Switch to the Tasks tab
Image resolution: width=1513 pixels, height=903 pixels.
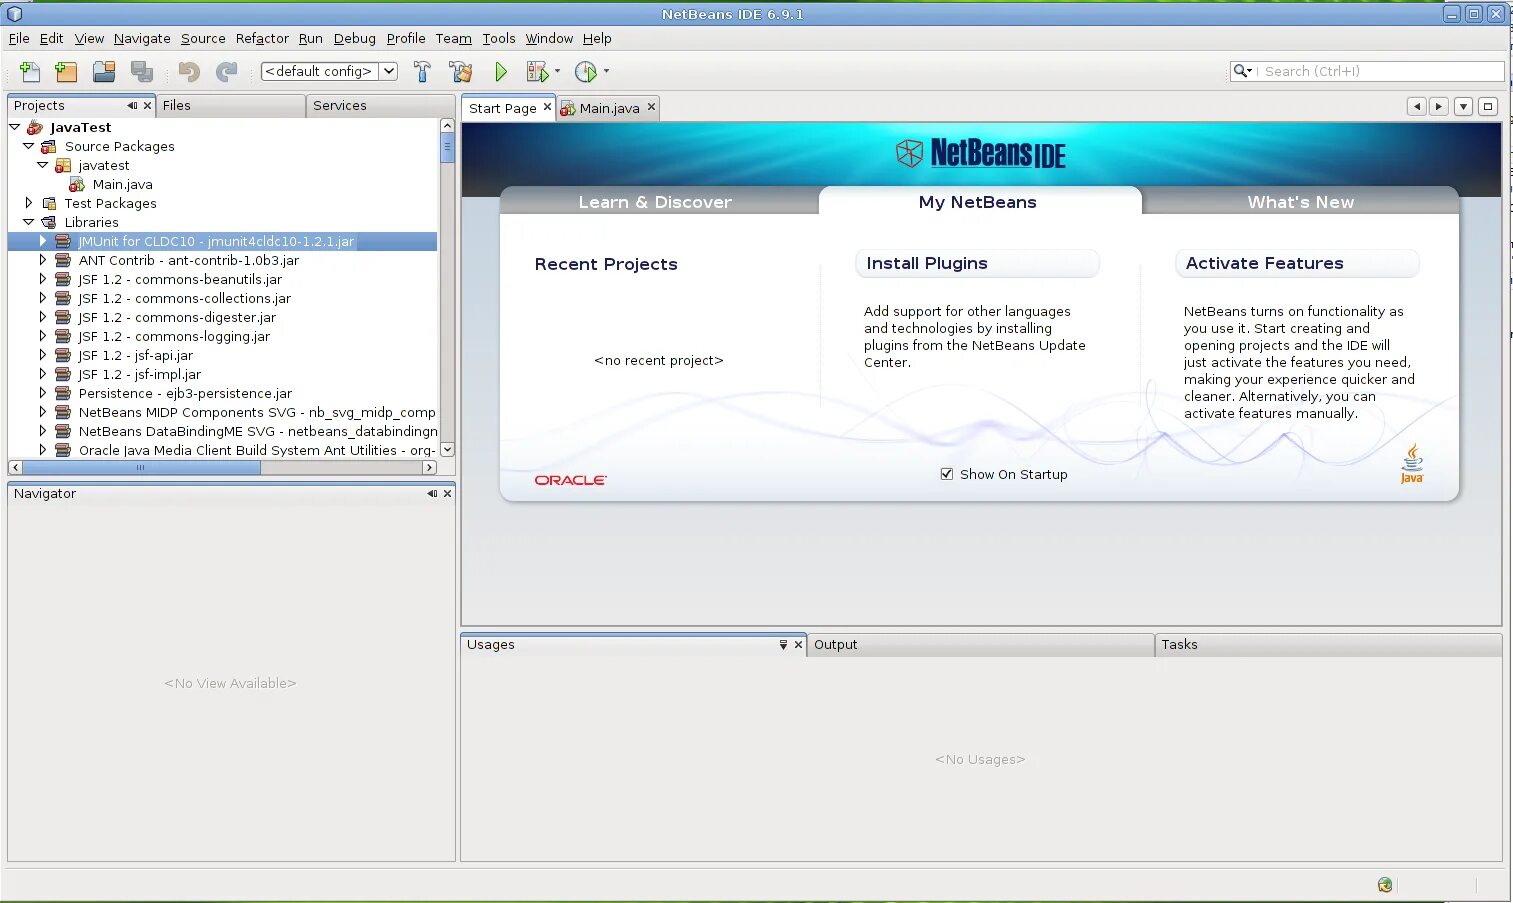(1328, 645)
